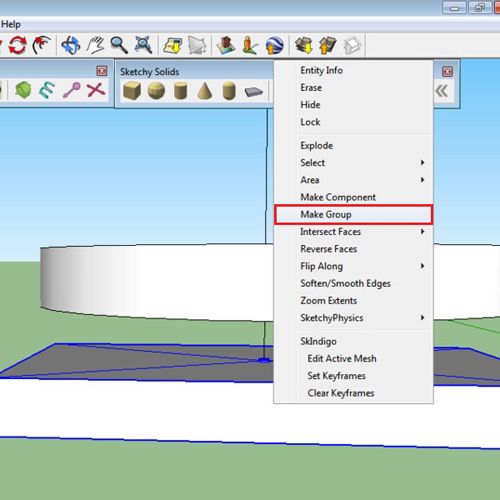Click the Zoom Extents toolbar icon
The width and height of the screenshot is (500, 500).
click(x=143, y=45)
